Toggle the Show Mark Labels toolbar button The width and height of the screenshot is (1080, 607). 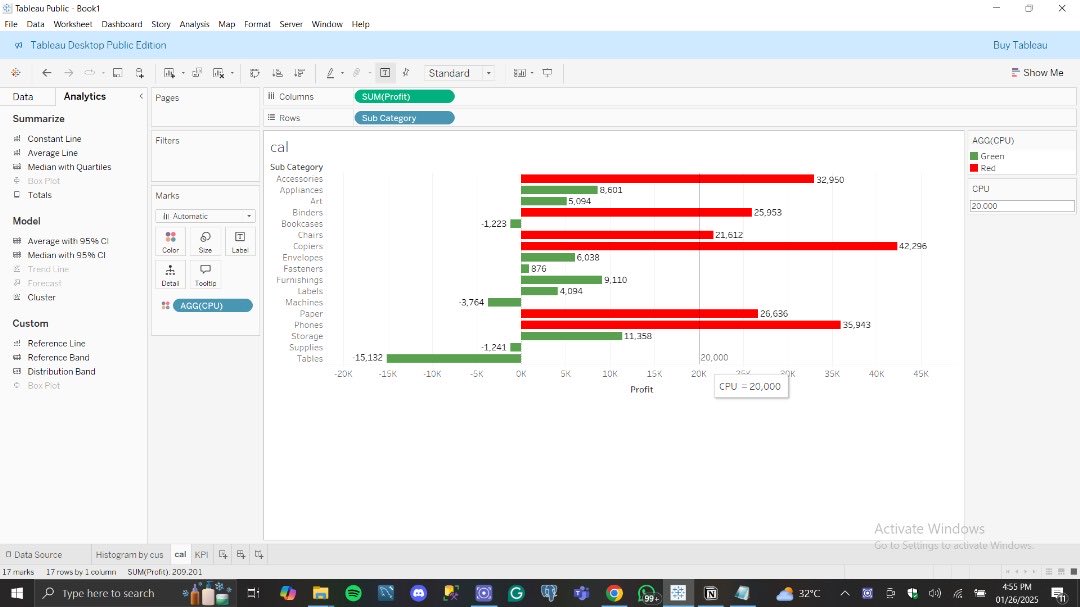click(x=385, y=72)
